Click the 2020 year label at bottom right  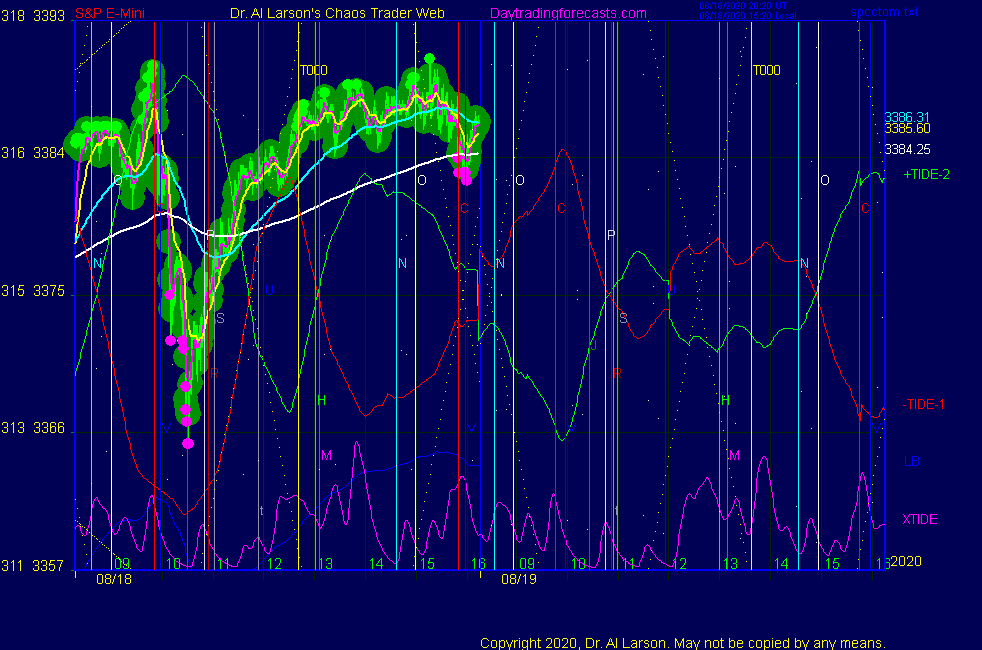[905, 561]
